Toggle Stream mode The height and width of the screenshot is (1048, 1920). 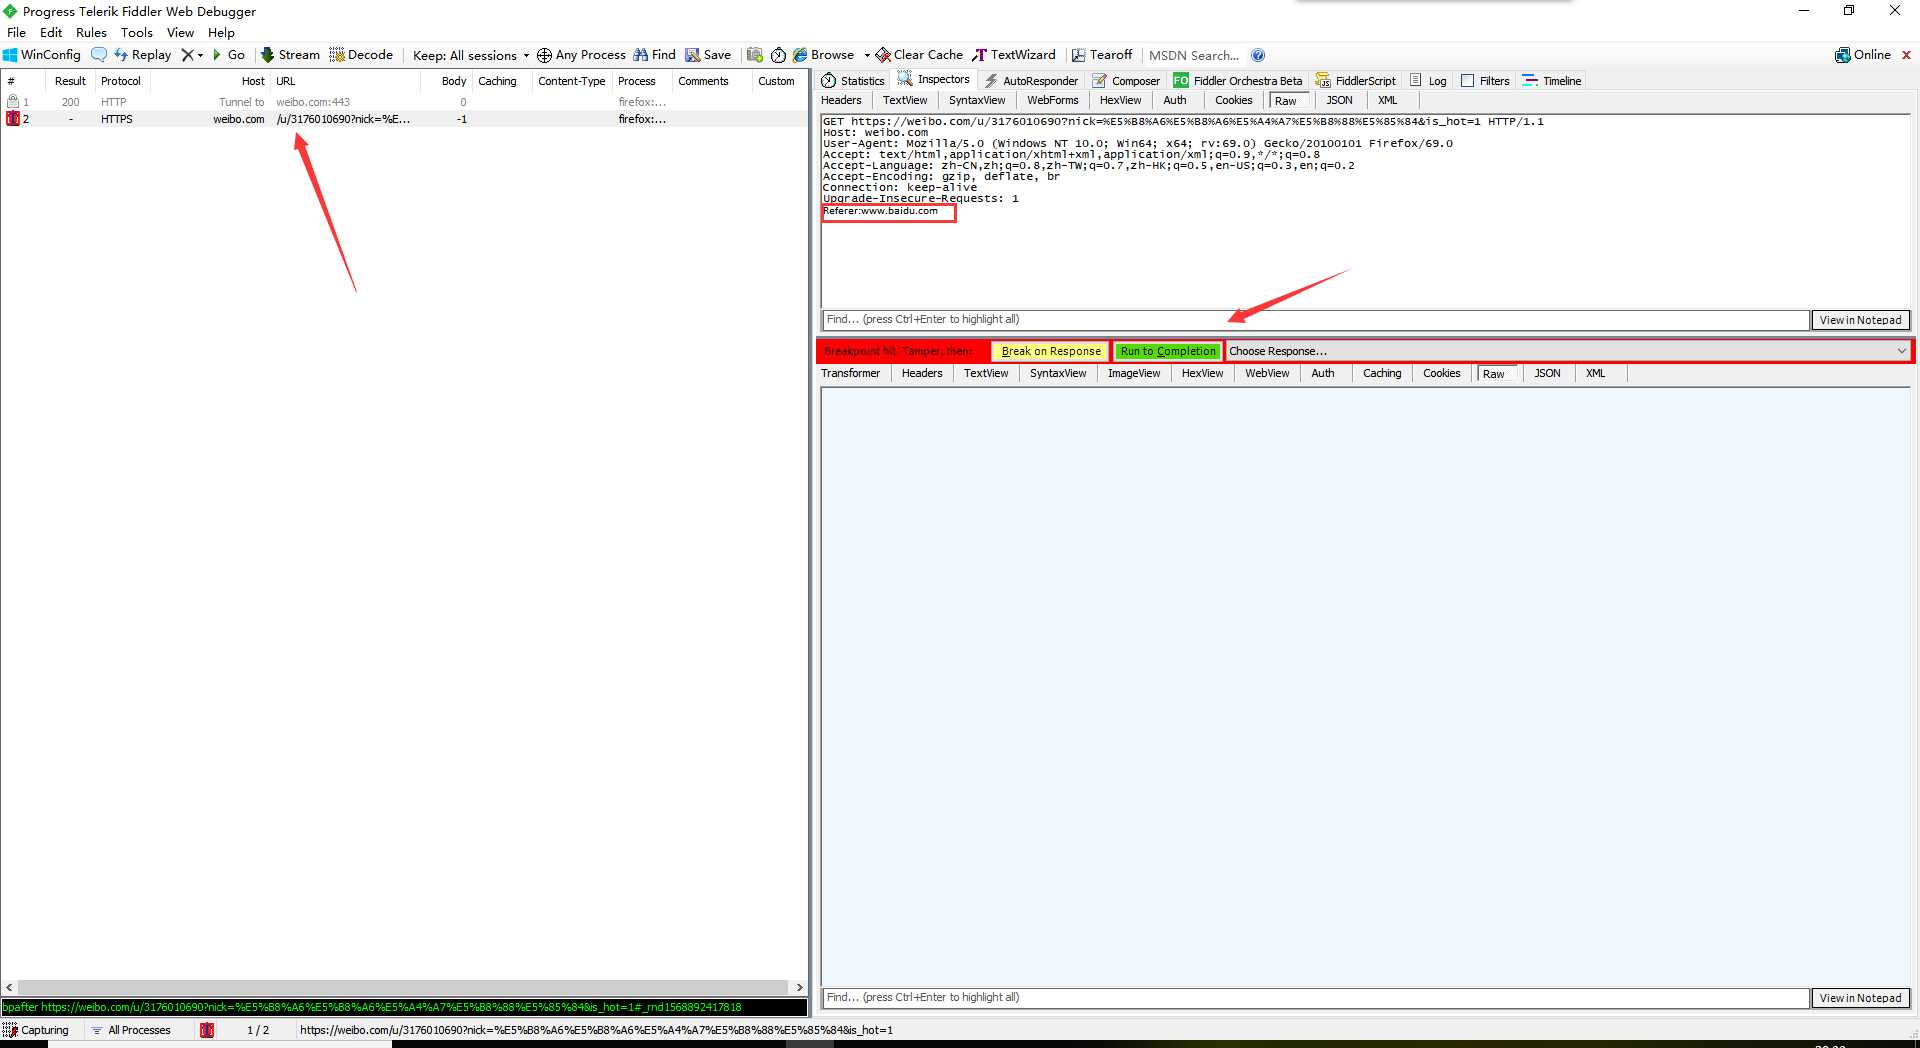tap(290, 55)
